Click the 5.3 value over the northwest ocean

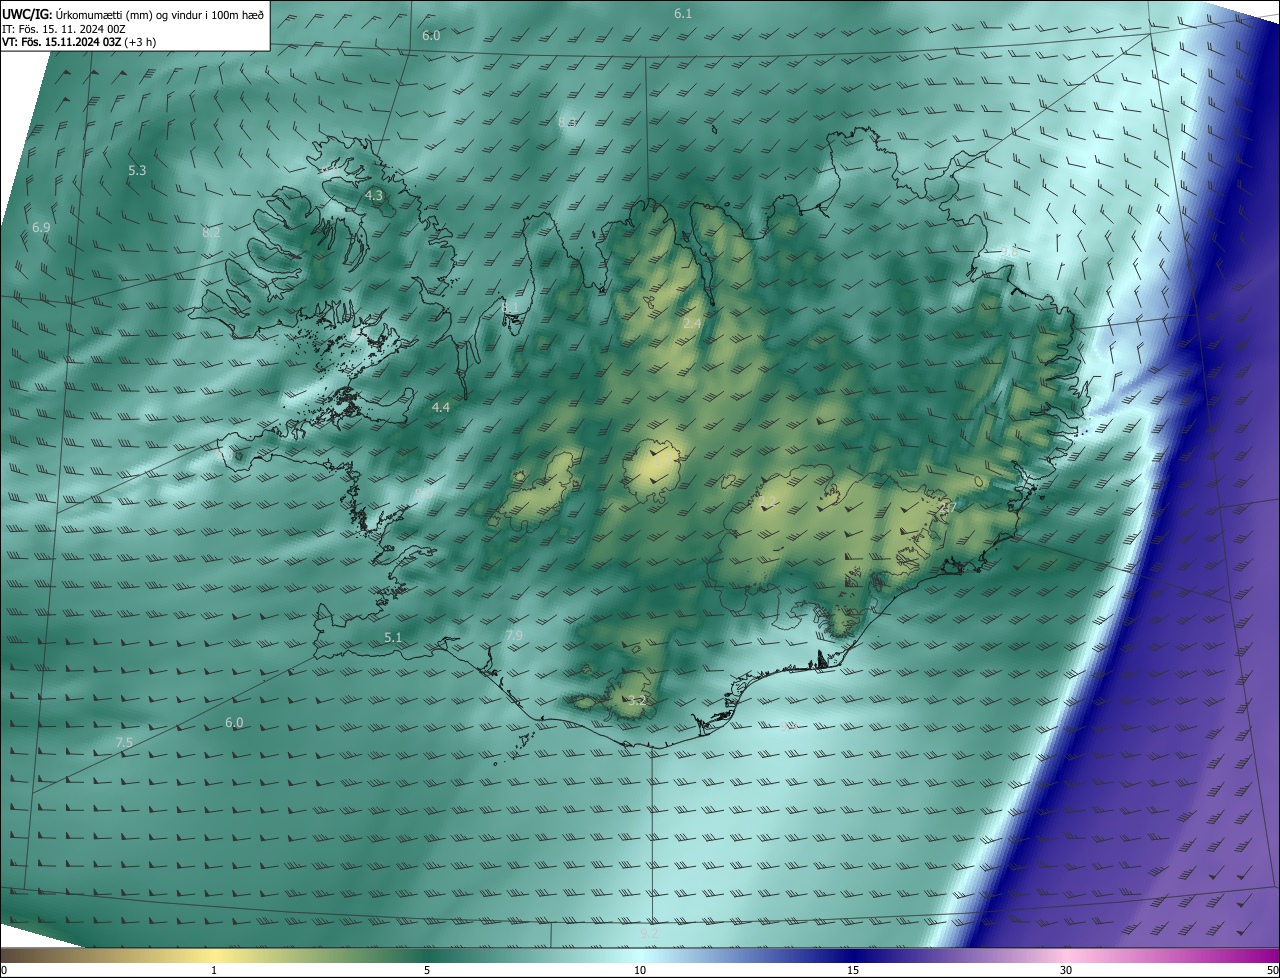click(x=137, y=171)
